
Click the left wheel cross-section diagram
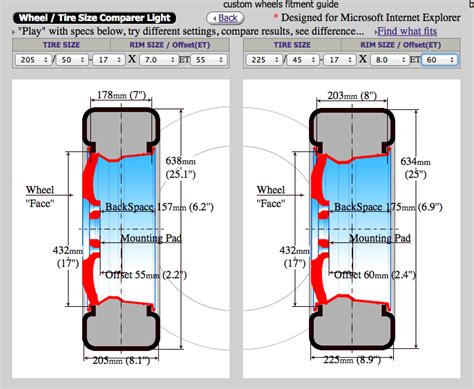point(121,229)
